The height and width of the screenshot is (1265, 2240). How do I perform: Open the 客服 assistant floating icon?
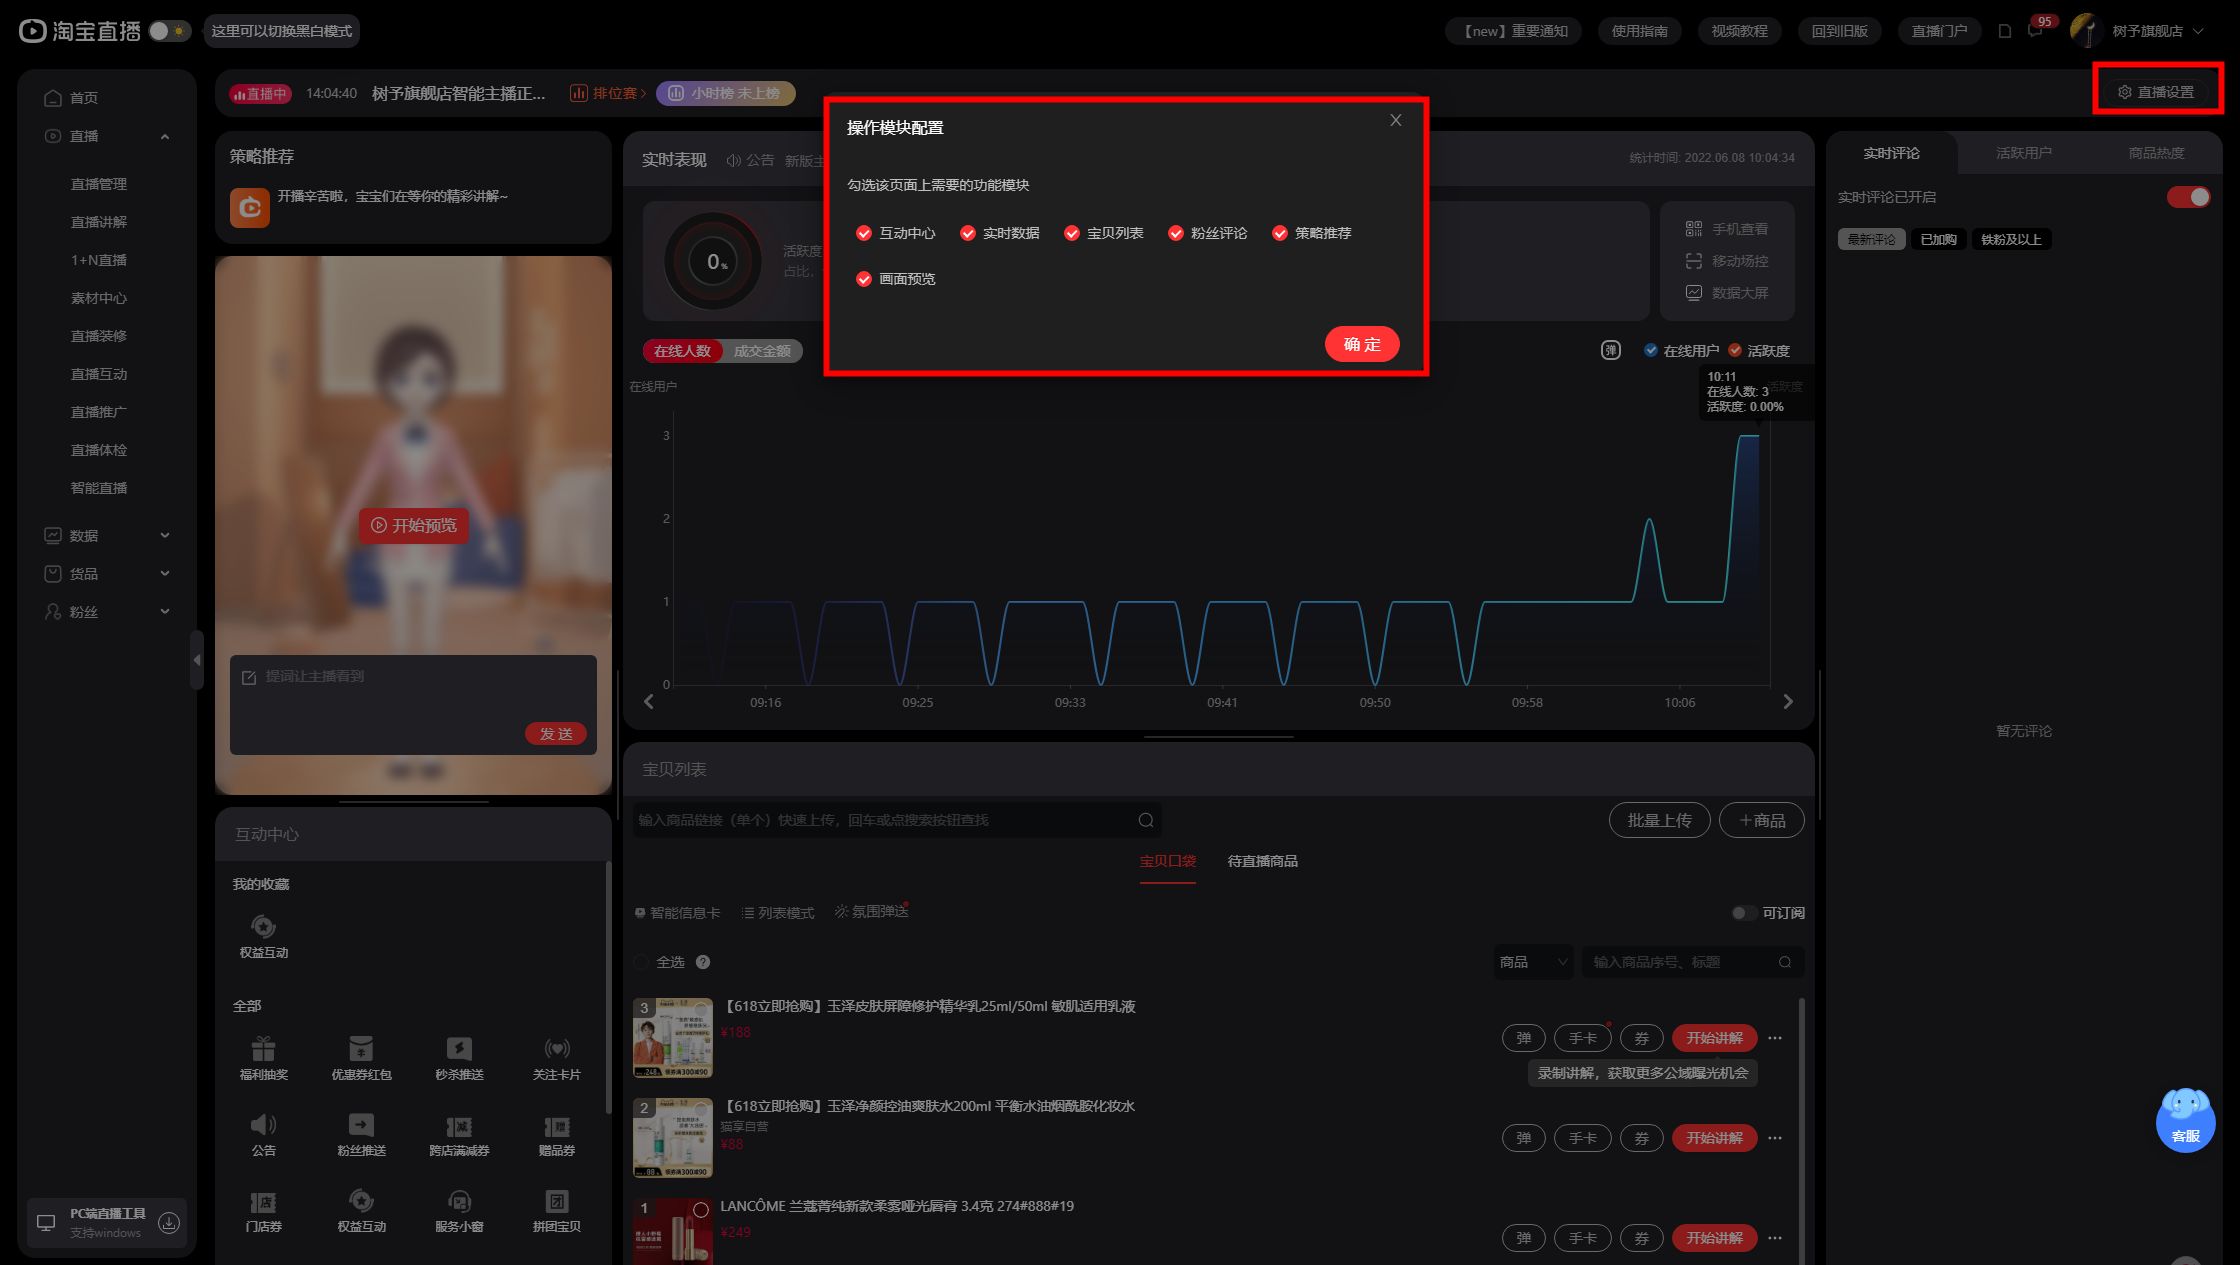point(2185,1120)
